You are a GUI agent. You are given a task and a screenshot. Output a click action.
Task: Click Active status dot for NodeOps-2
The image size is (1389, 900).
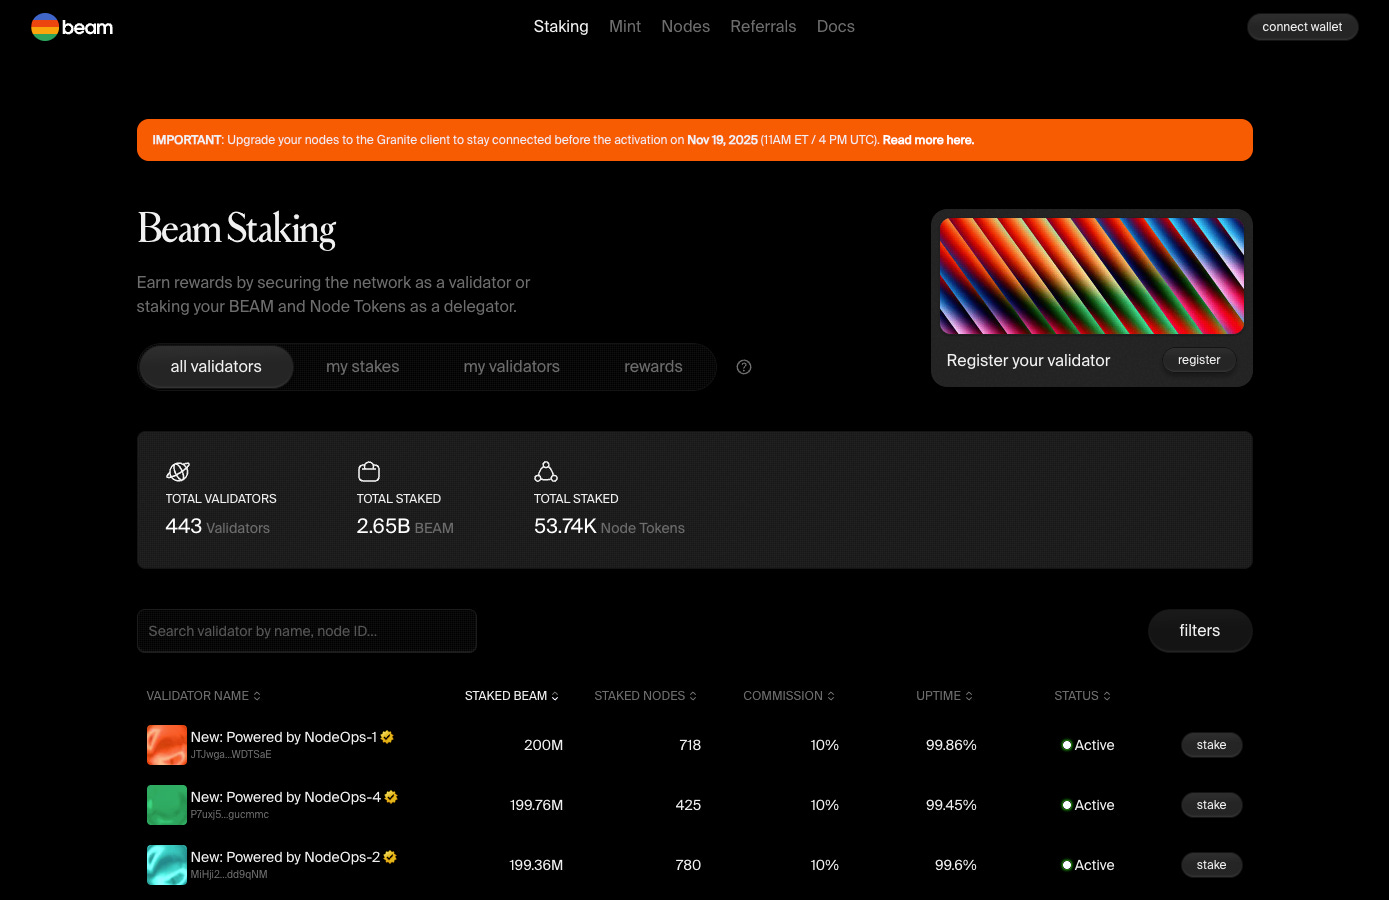point(1067,865)
